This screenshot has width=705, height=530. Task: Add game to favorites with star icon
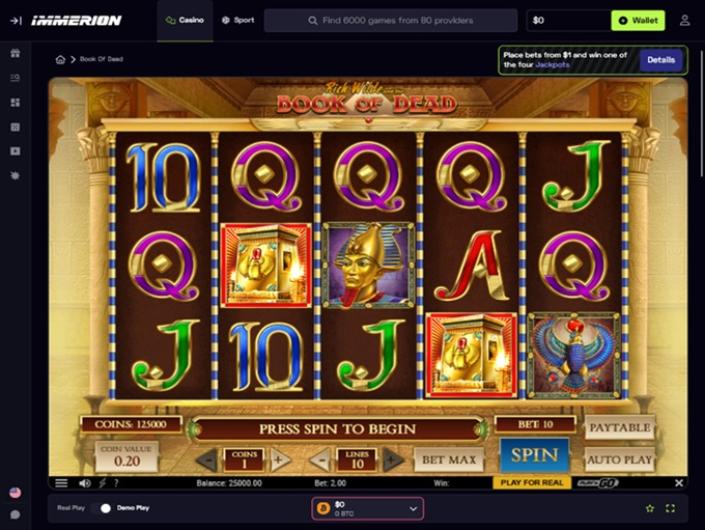[650, 508]
